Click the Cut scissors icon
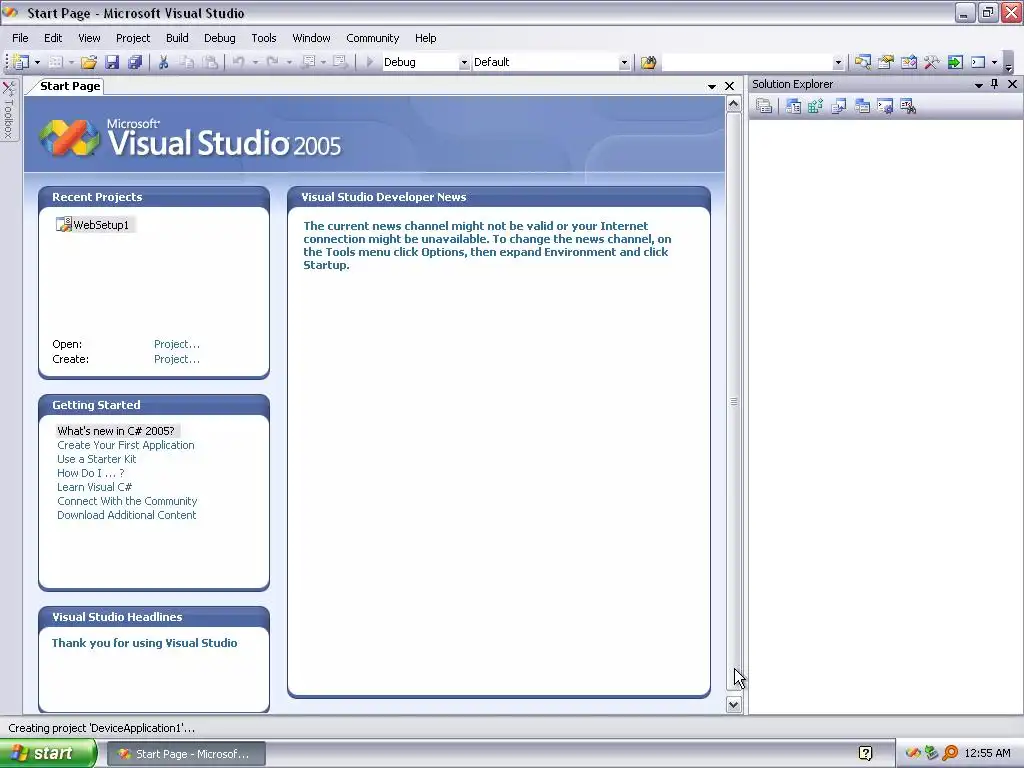1024x768 pixels. tap(163, 62)
